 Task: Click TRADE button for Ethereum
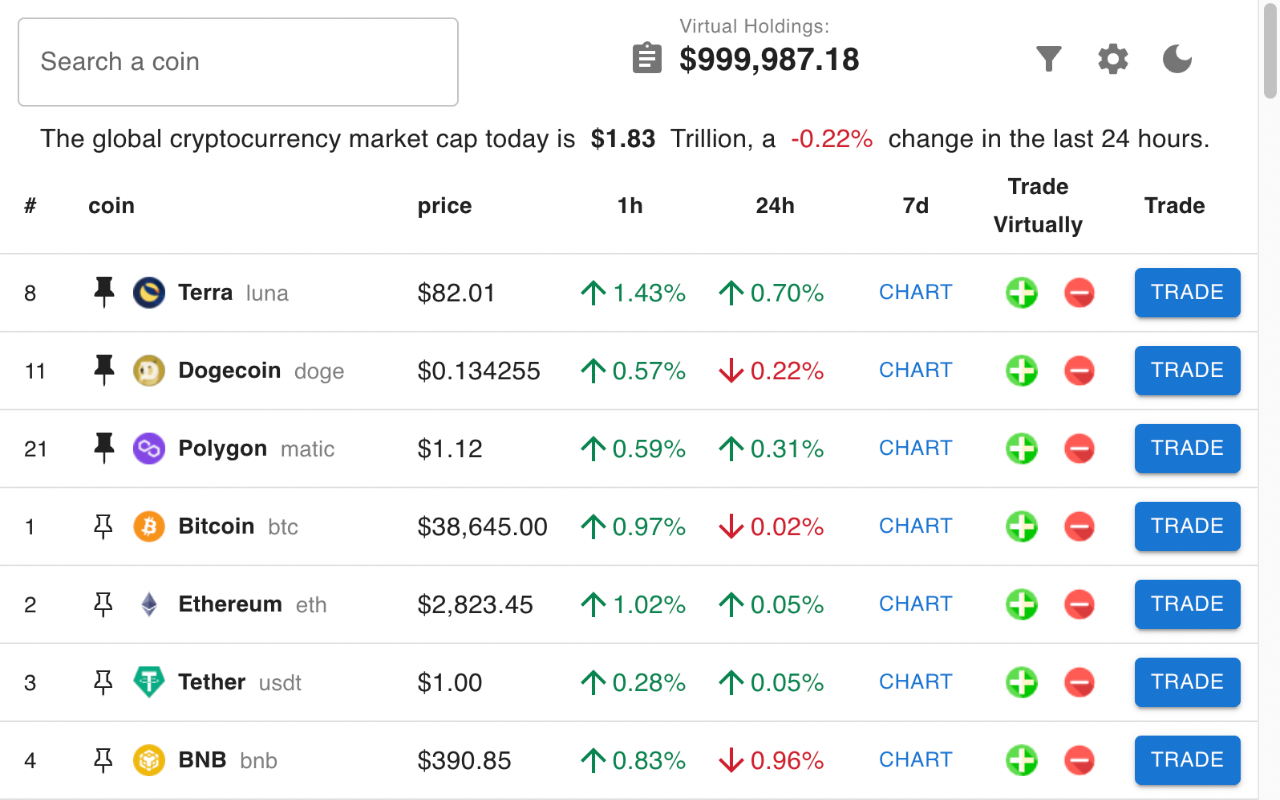(x=1187, y=605)
